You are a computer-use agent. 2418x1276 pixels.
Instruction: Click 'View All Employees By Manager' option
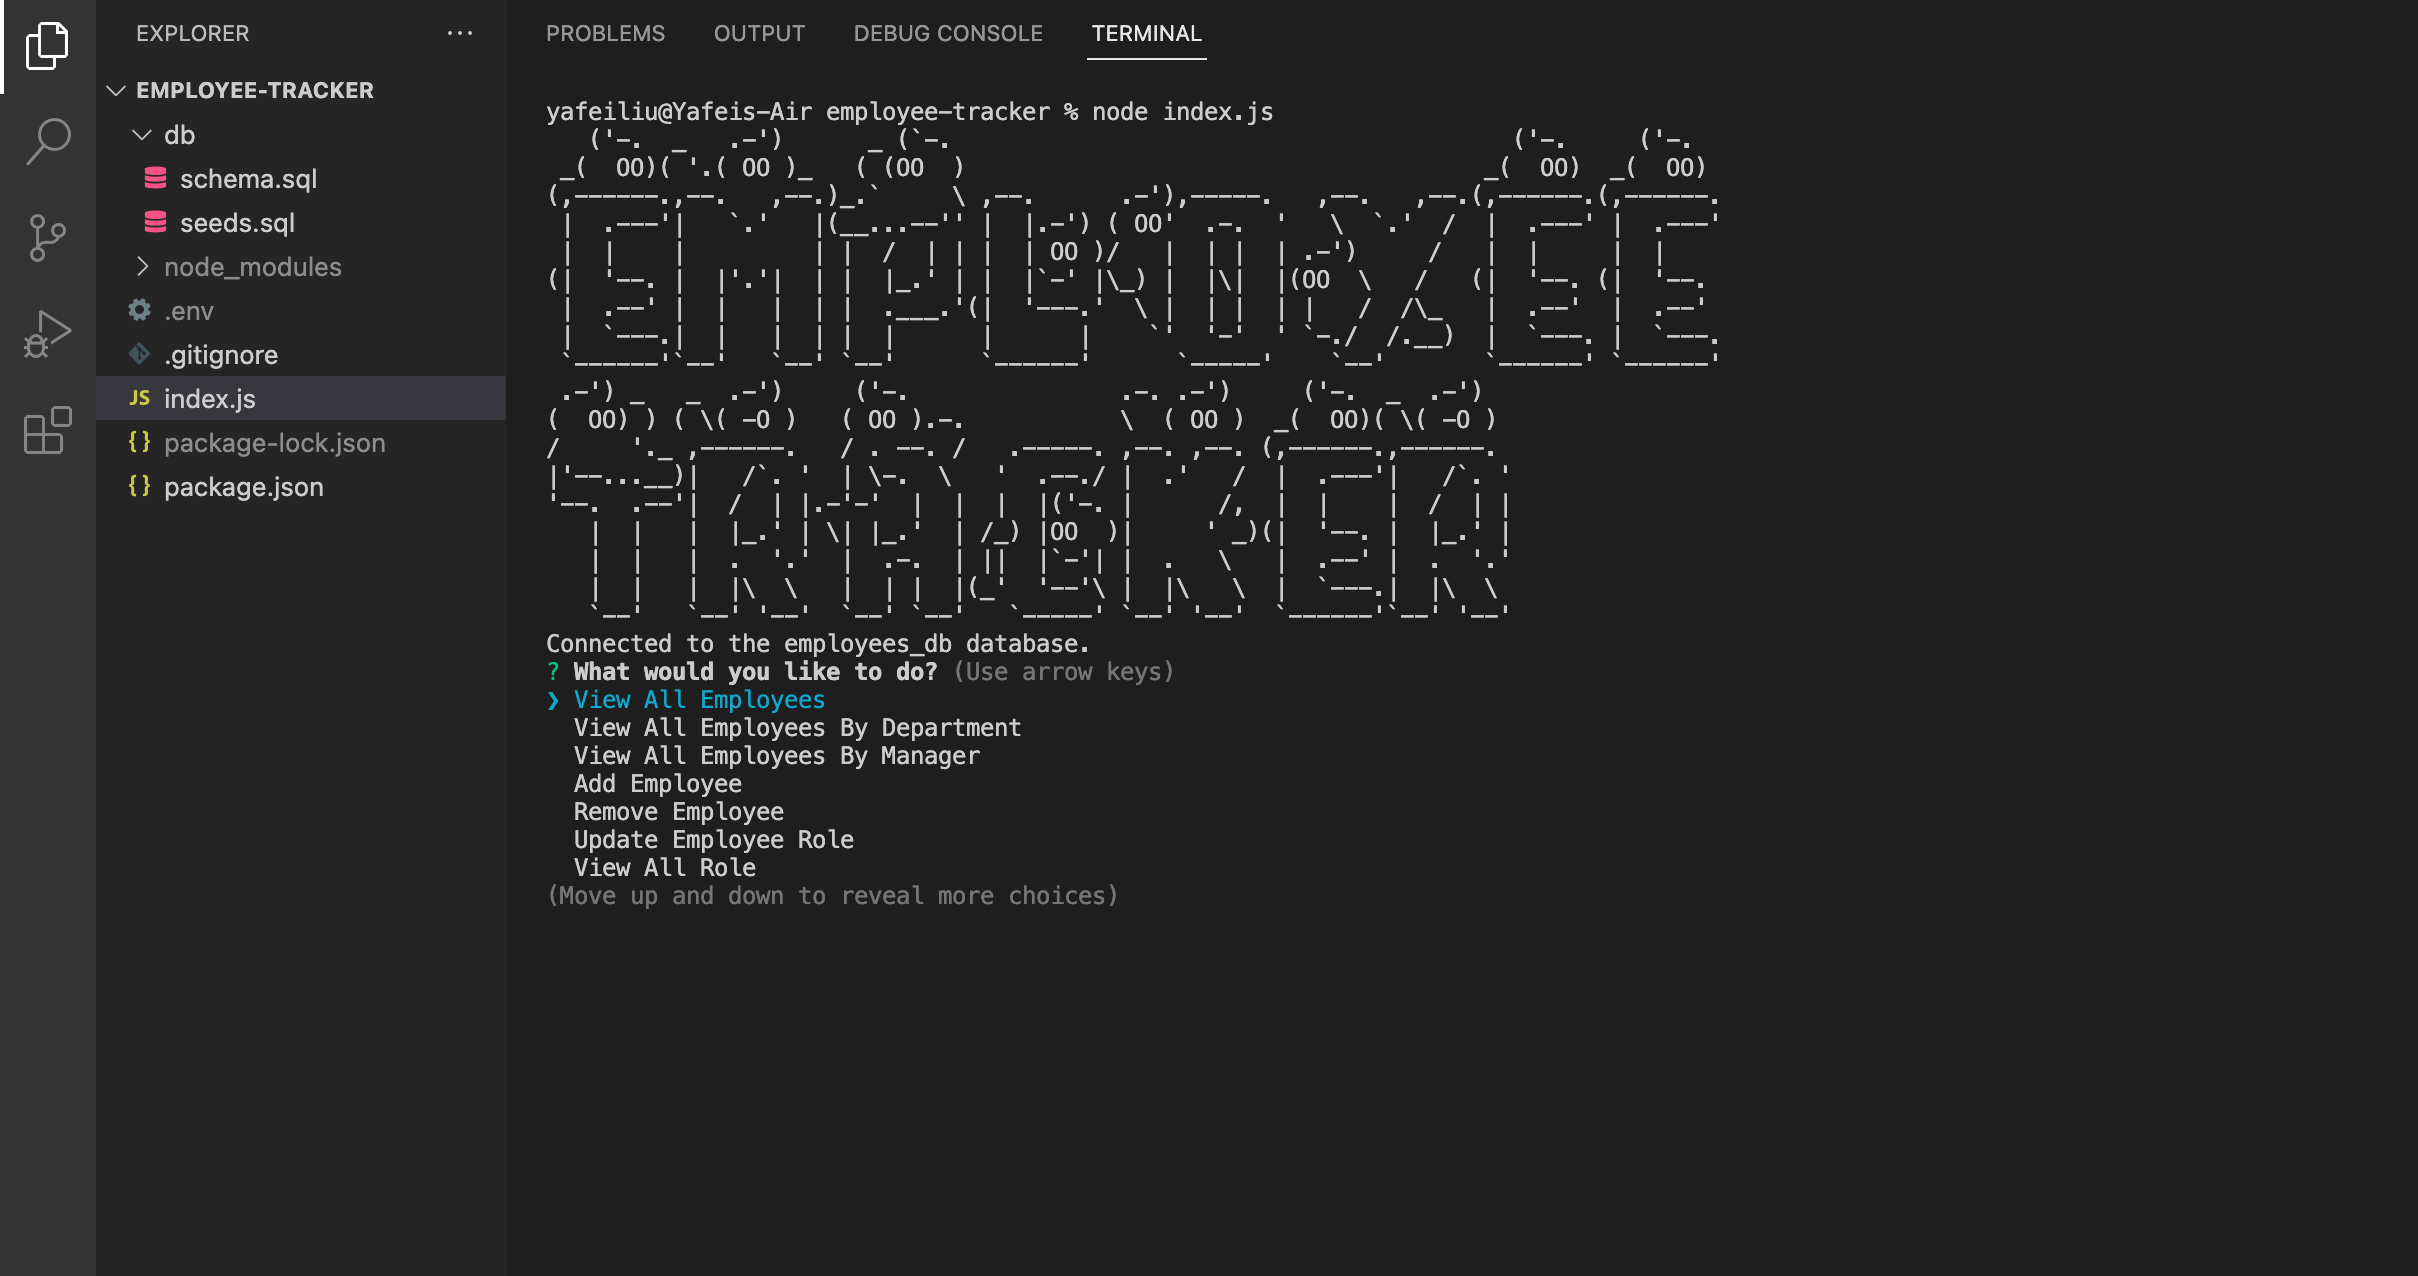tap(776, 756)
